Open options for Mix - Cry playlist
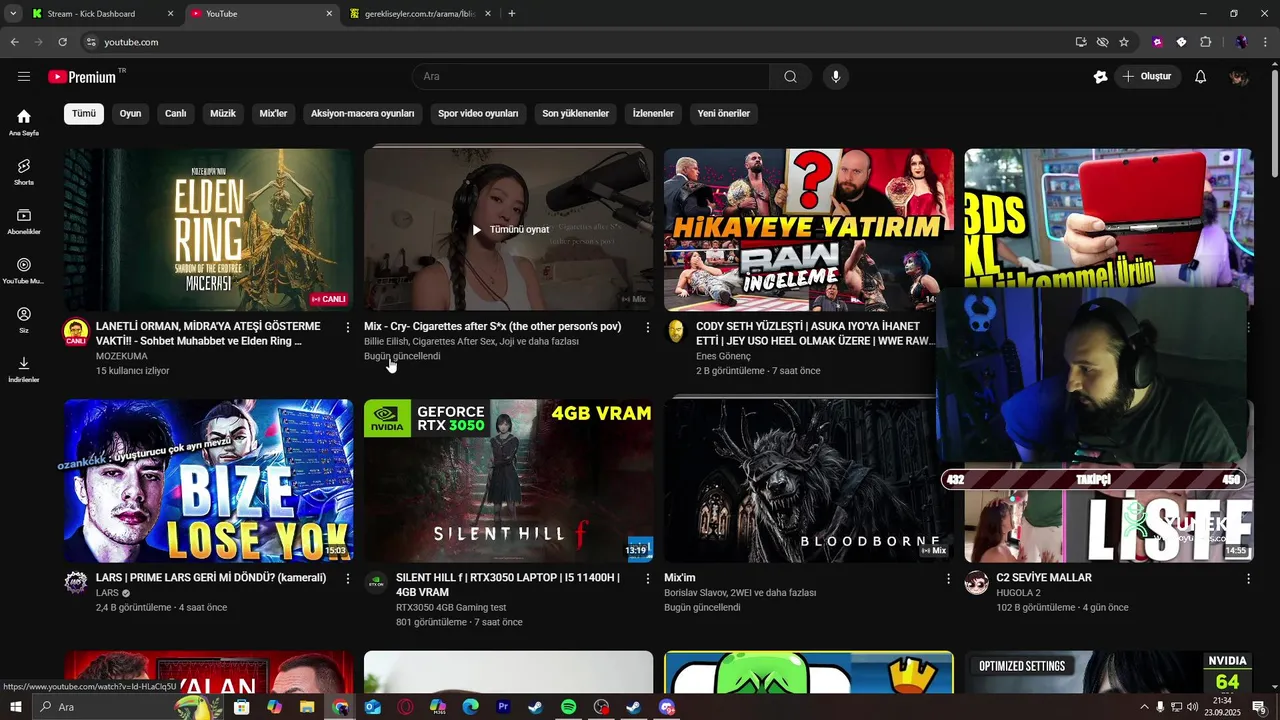Screen dimensions: 1280x720 pos(648,327)
